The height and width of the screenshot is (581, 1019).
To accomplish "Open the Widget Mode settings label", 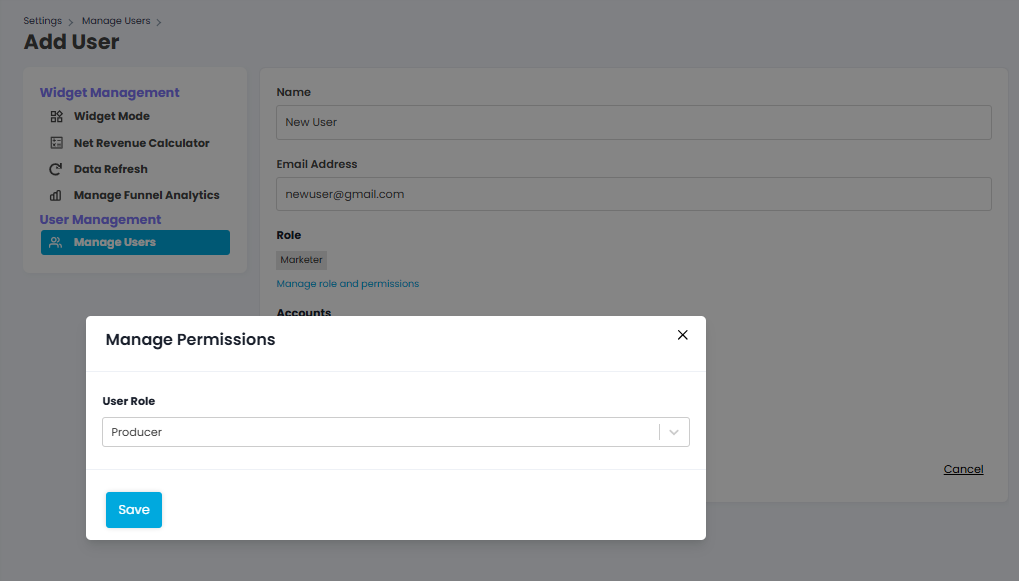I will pos(112,116).
